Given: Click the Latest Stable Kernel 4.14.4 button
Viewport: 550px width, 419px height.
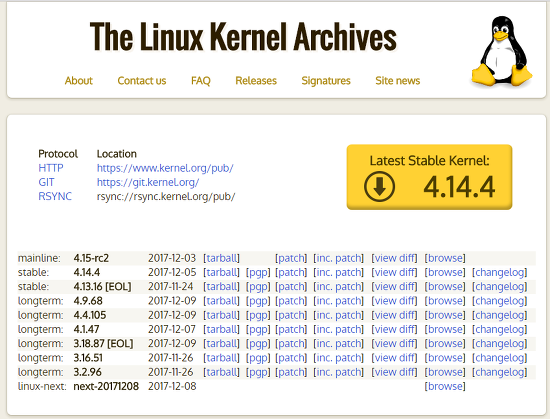Looking at the screenshot, I should (x=429, y=177).
